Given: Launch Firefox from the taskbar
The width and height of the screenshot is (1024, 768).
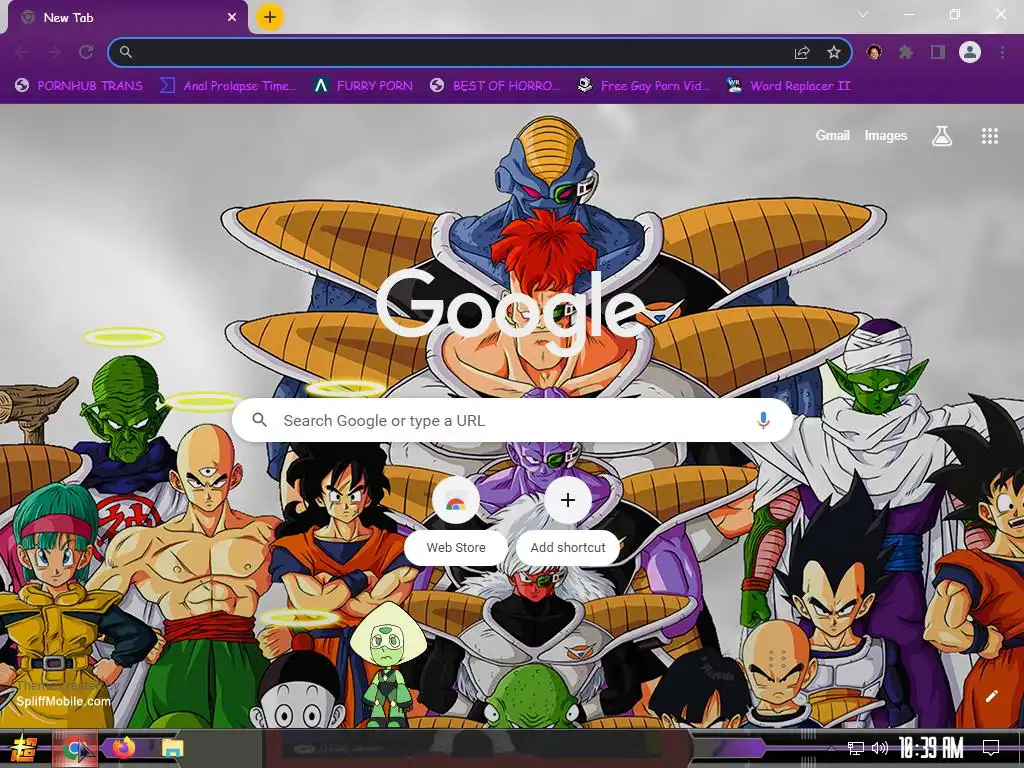Looking at the screenshot, I should (x=123, y=748).
